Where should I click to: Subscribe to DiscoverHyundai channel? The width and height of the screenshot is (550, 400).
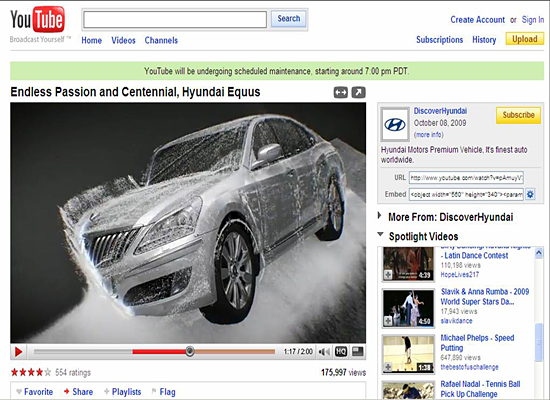coord(518,115)
